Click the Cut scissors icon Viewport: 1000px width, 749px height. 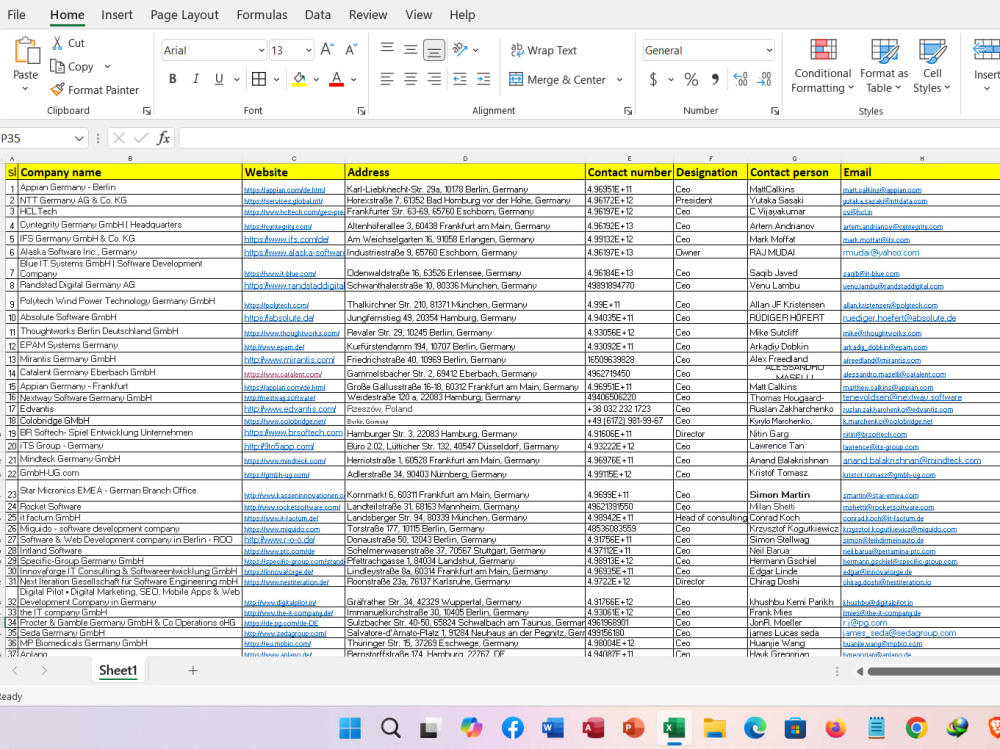[x=57, y=43]
